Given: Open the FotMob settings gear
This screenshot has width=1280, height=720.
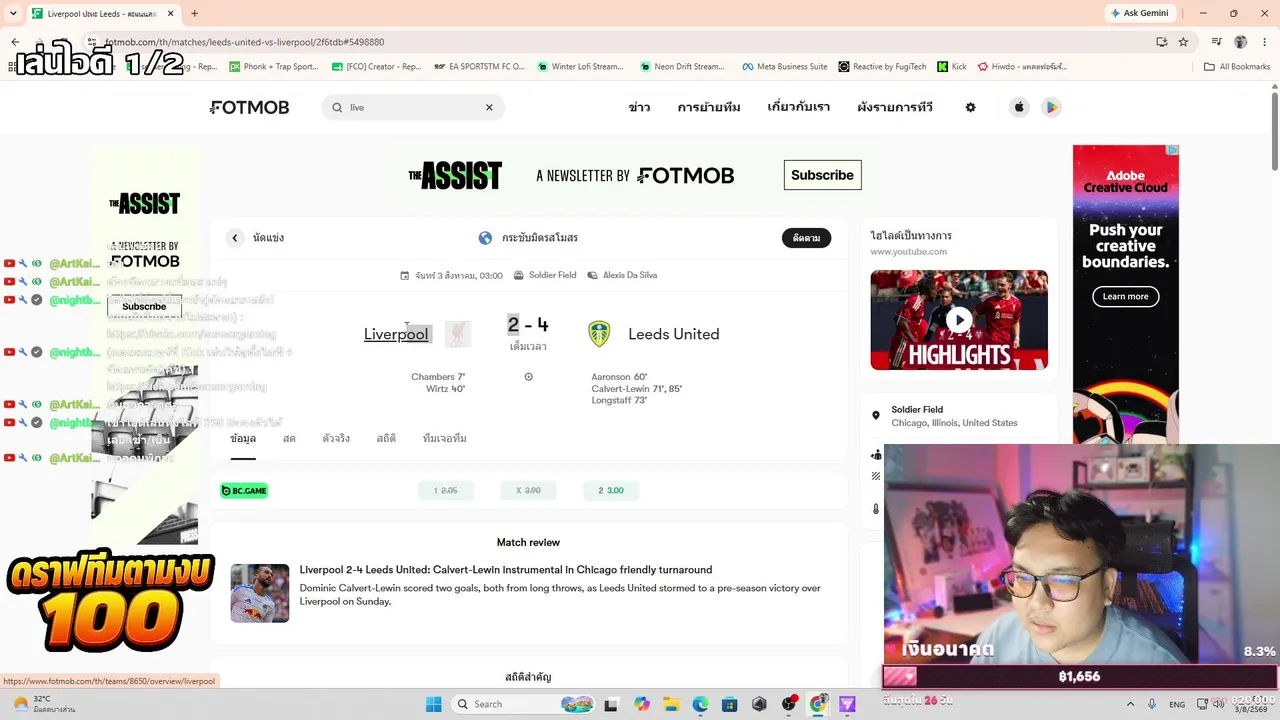Looking at the screenshot, I should [970, 107].
